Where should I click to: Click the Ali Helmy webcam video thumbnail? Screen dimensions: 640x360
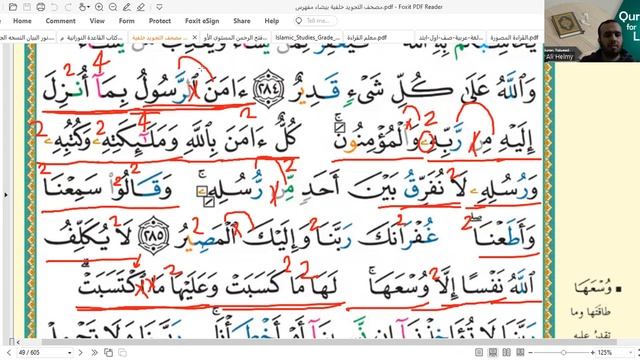[x=592, y=31]
